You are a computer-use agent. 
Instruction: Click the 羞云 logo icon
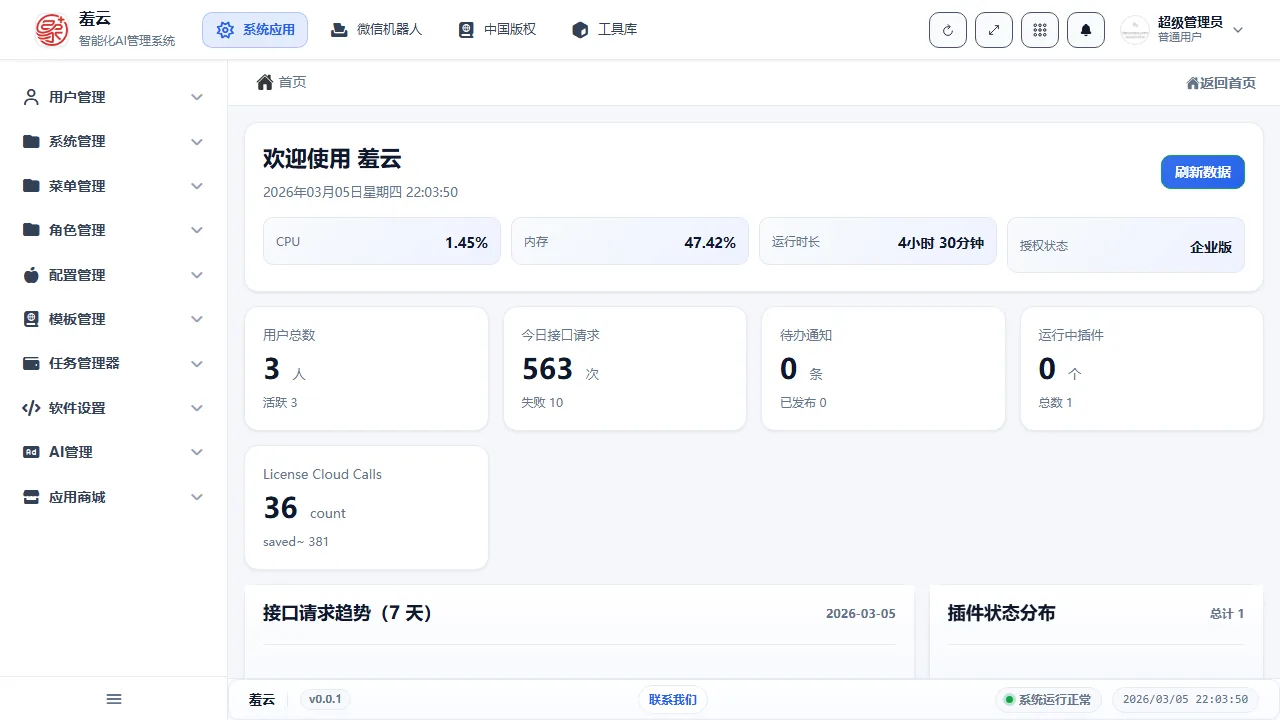pyautogui.click(x=52, y=30)
